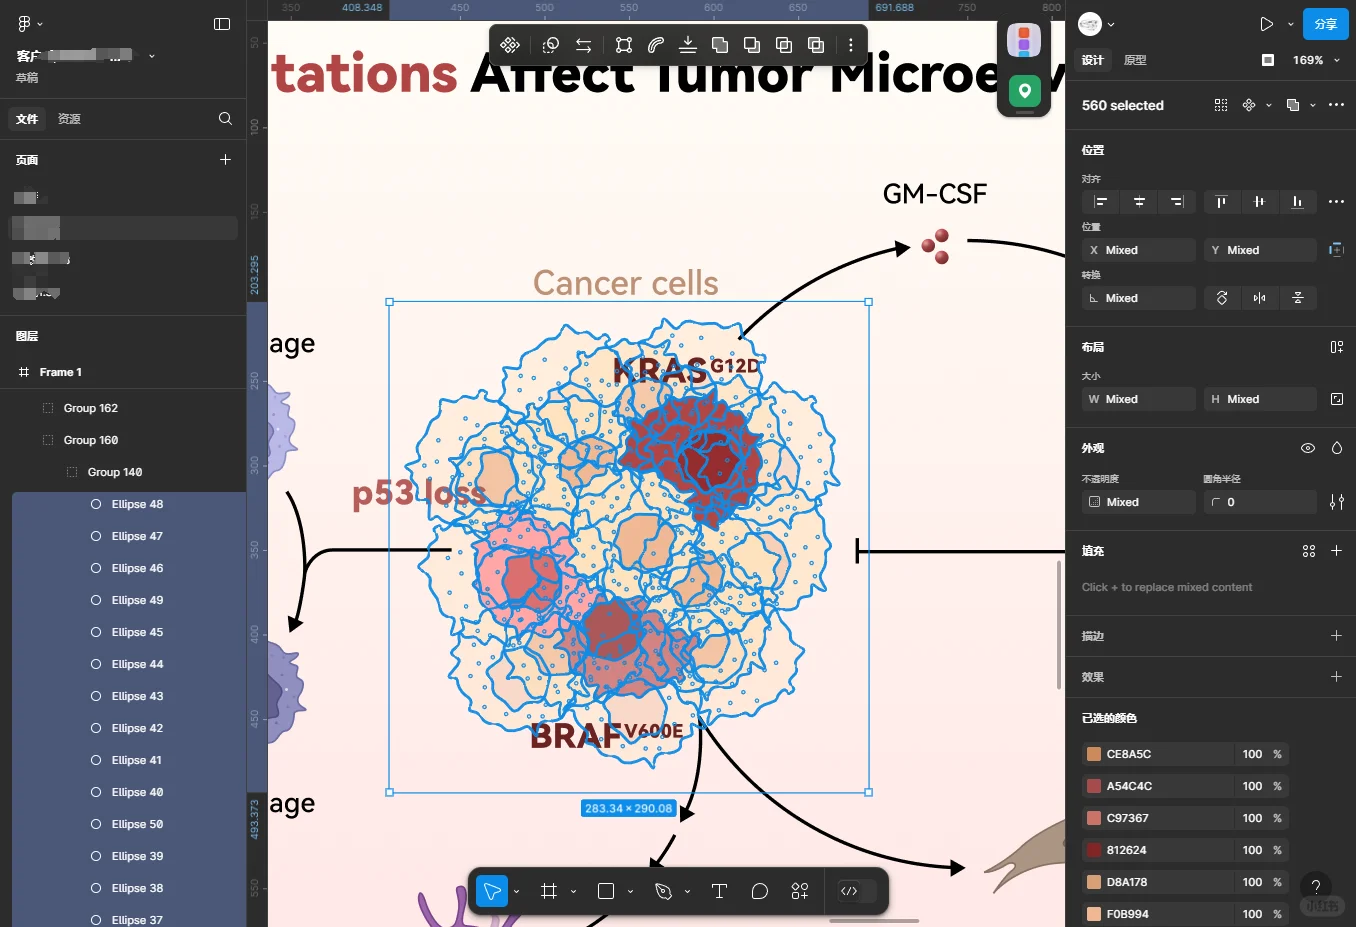The height and width of the screenshot is (927, 1356).
Task: Apply intersect boolean from floating toolbar
Action: tap(784, 45)
